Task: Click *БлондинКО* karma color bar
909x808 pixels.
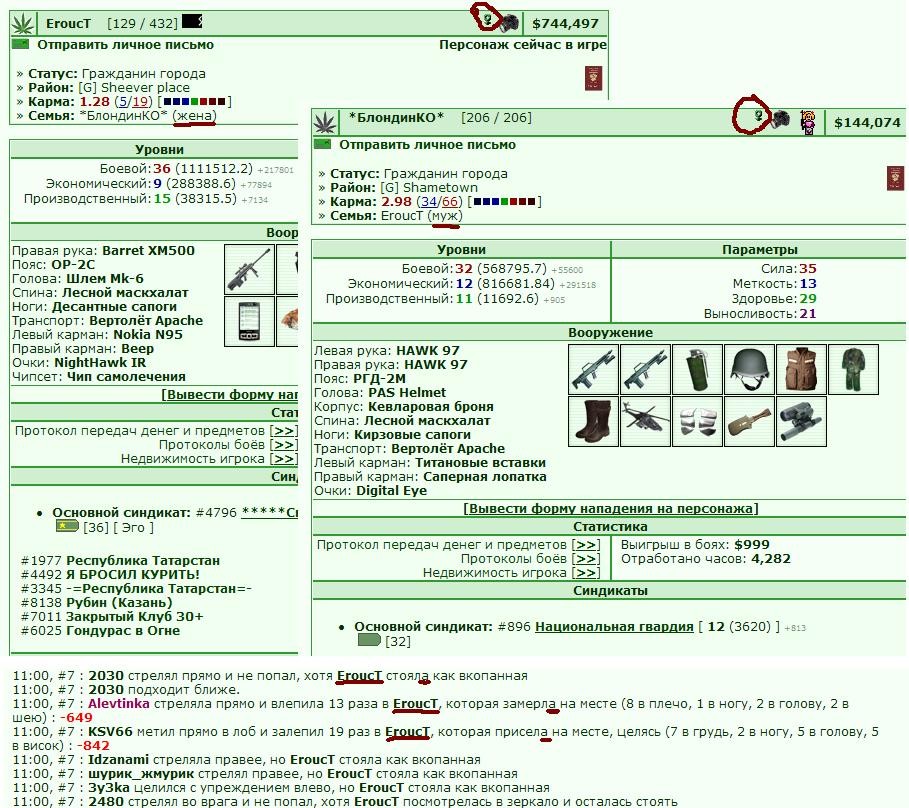Action: pyautogui.click(x=504, y=202)
